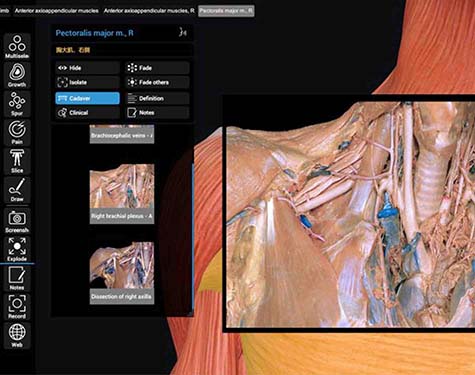Select 'Anterior axioappendicular muscles' breadcrumb
The height and width of the screenshot is (375, 475).
(57, 11)
